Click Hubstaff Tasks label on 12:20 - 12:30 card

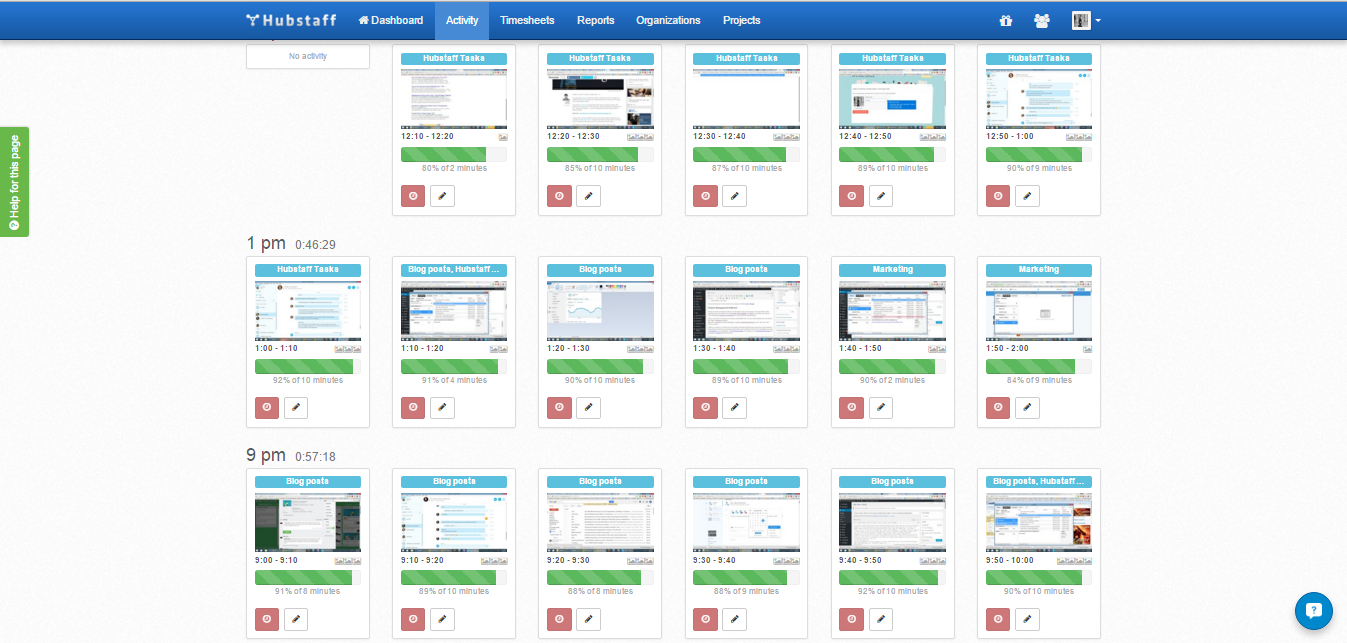point(600,59)
